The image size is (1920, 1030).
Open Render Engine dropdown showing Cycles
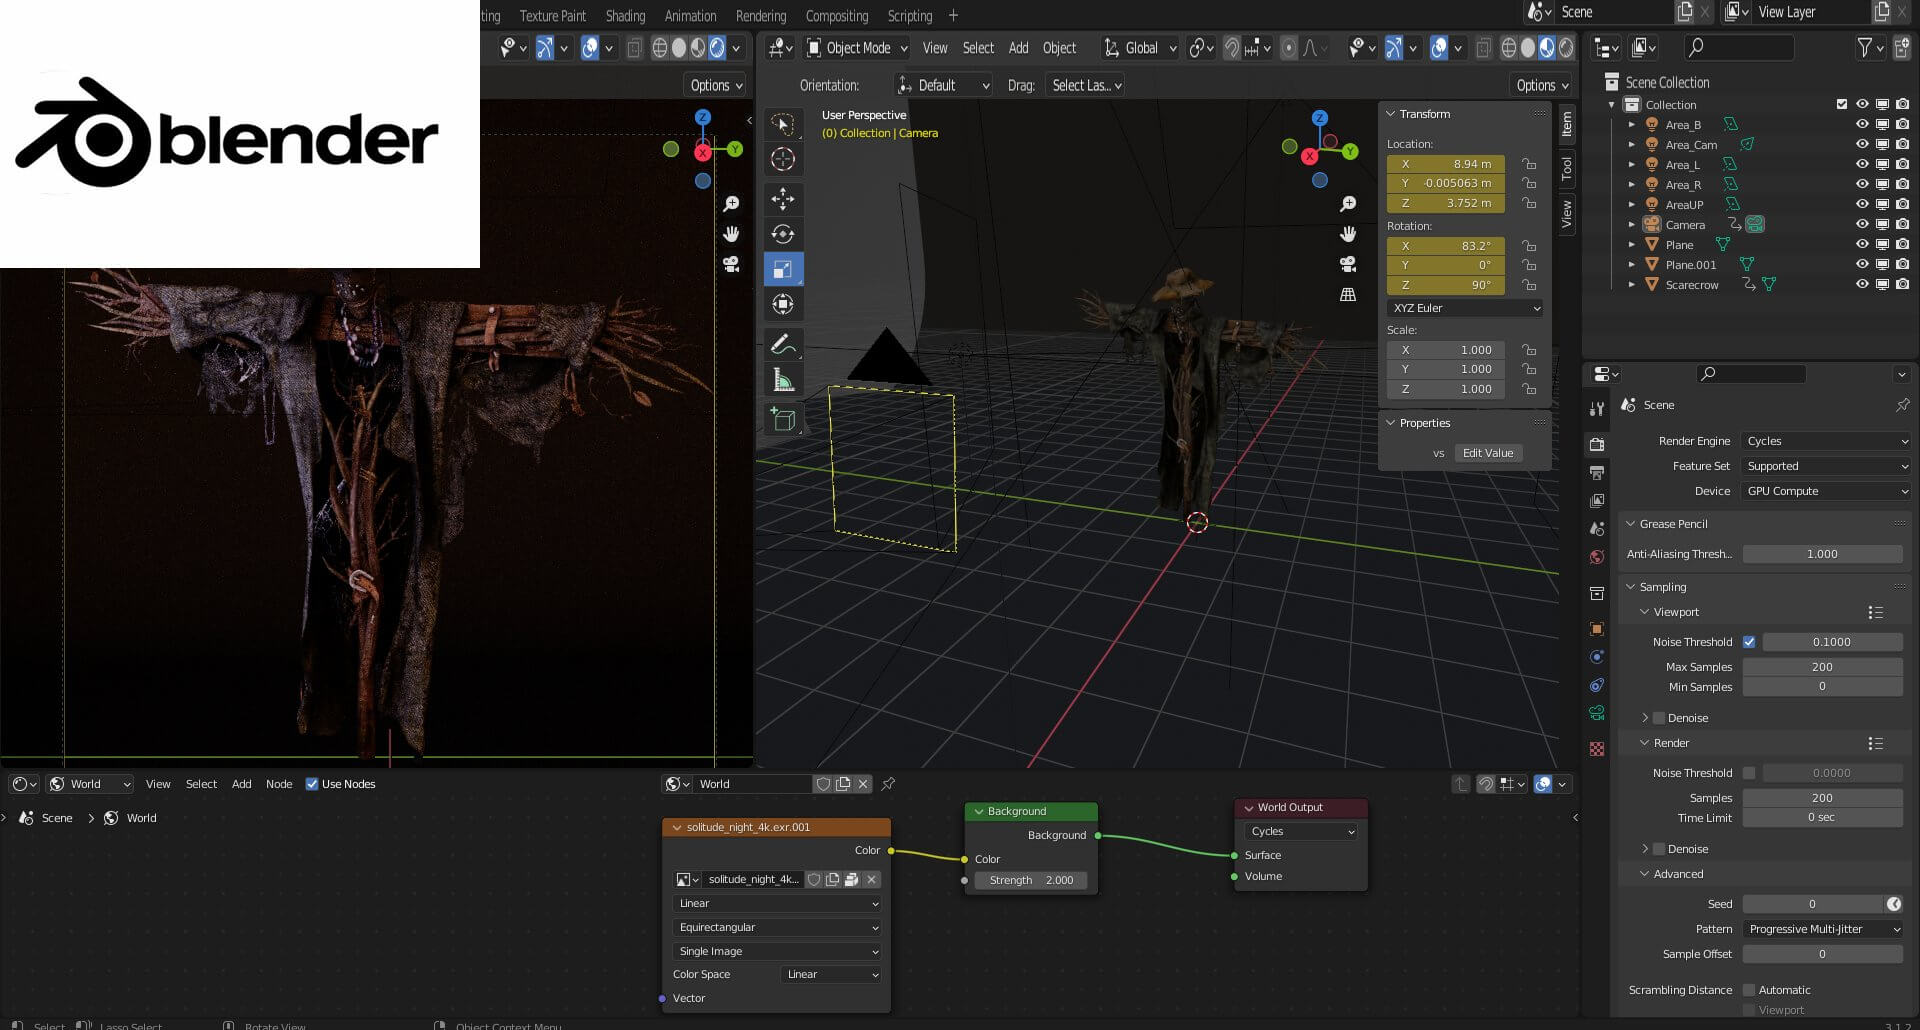1826,441
